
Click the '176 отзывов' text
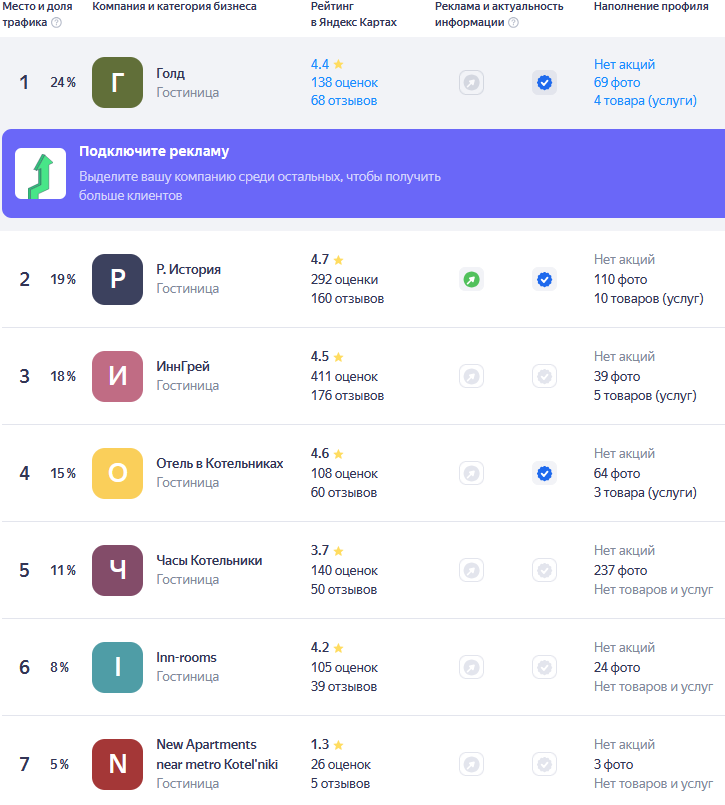click(347, 395)
